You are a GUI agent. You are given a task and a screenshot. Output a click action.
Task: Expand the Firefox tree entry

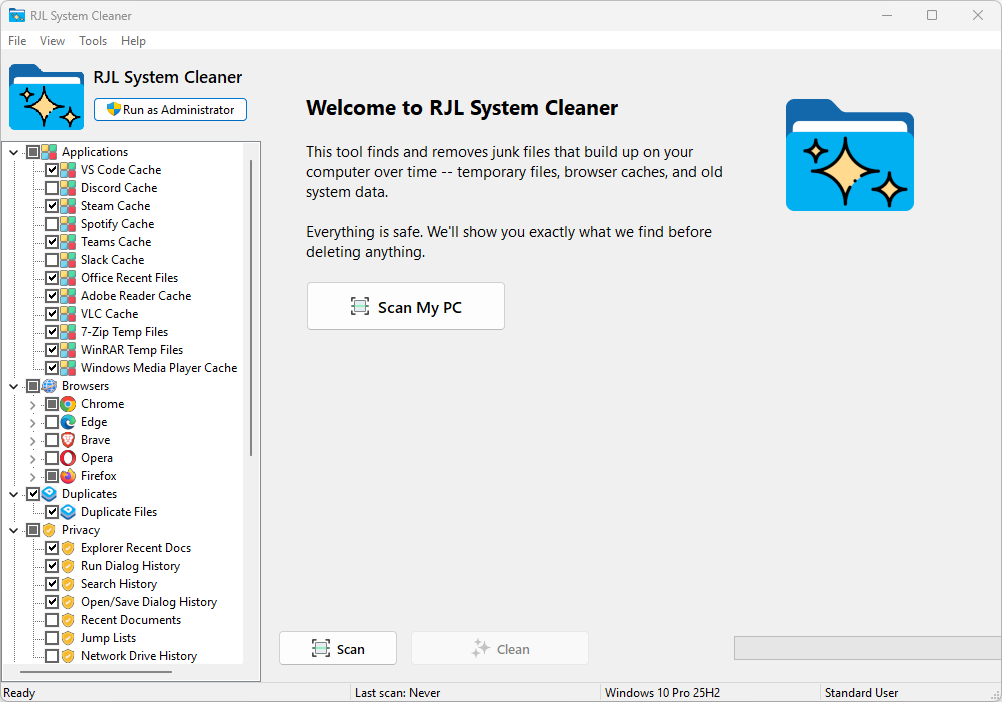pos(32,476)
